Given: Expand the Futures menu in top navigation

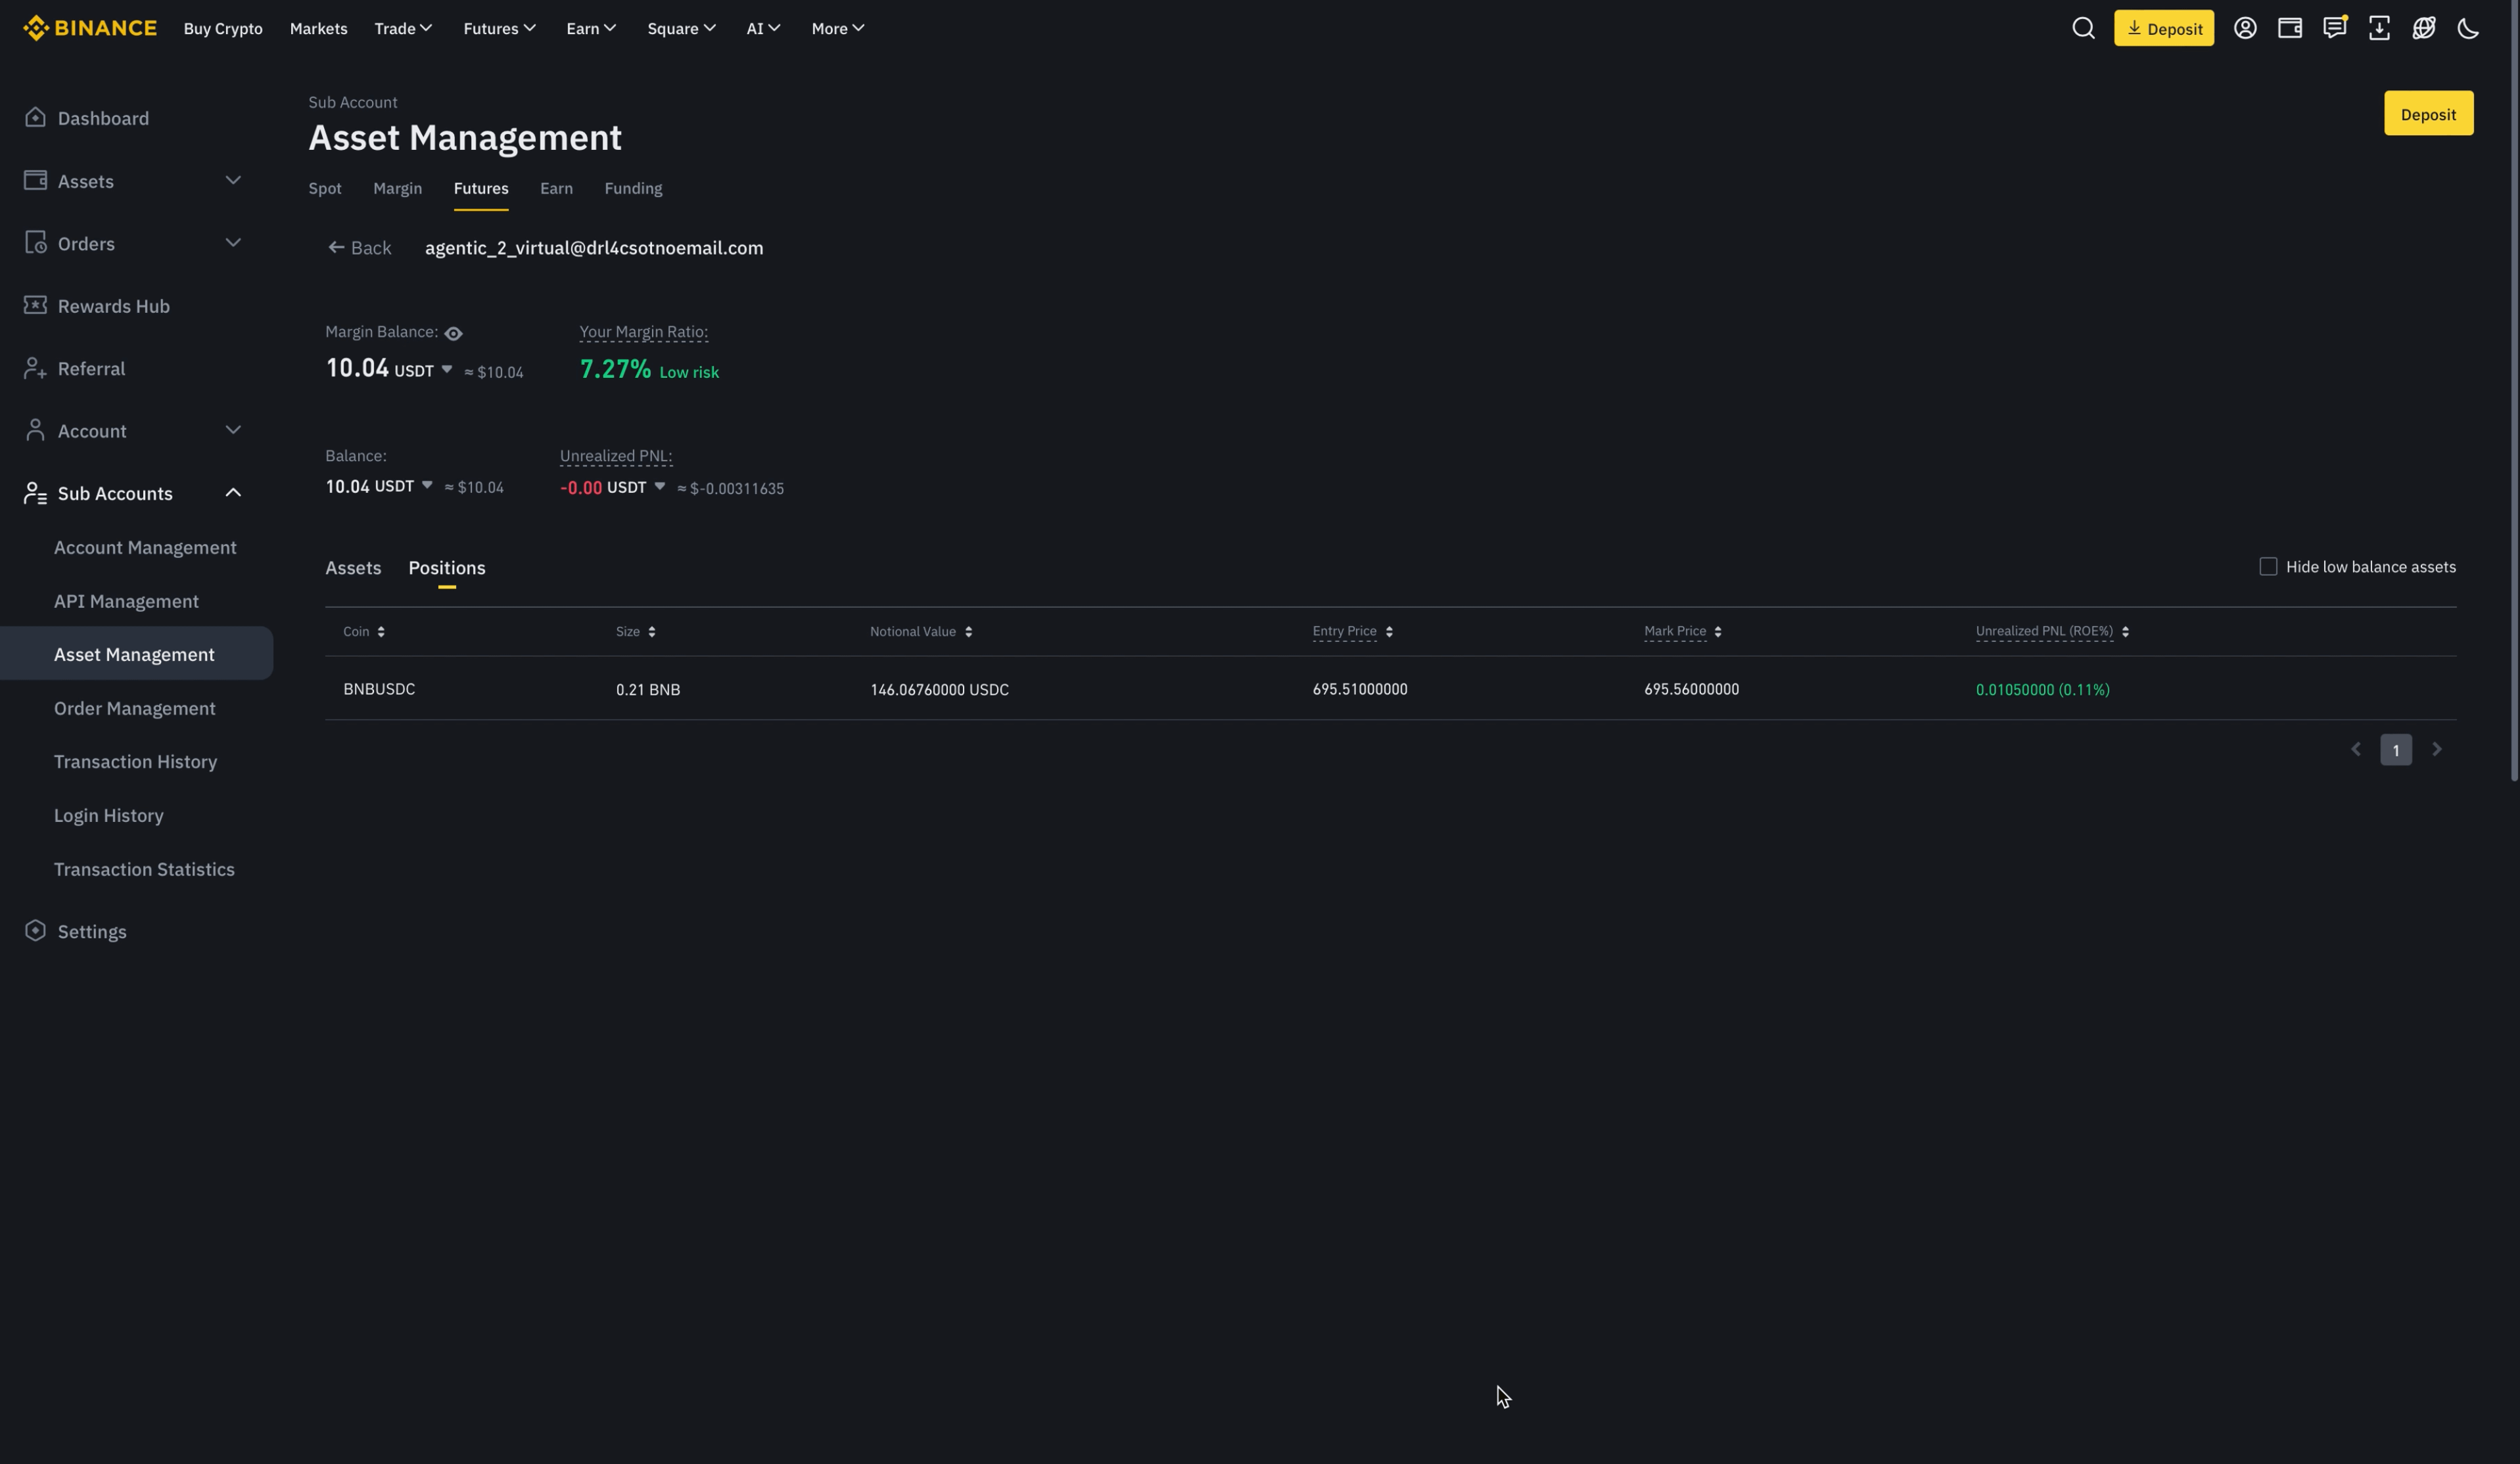Looking at the screenshot, I should (x=499, y=28).
